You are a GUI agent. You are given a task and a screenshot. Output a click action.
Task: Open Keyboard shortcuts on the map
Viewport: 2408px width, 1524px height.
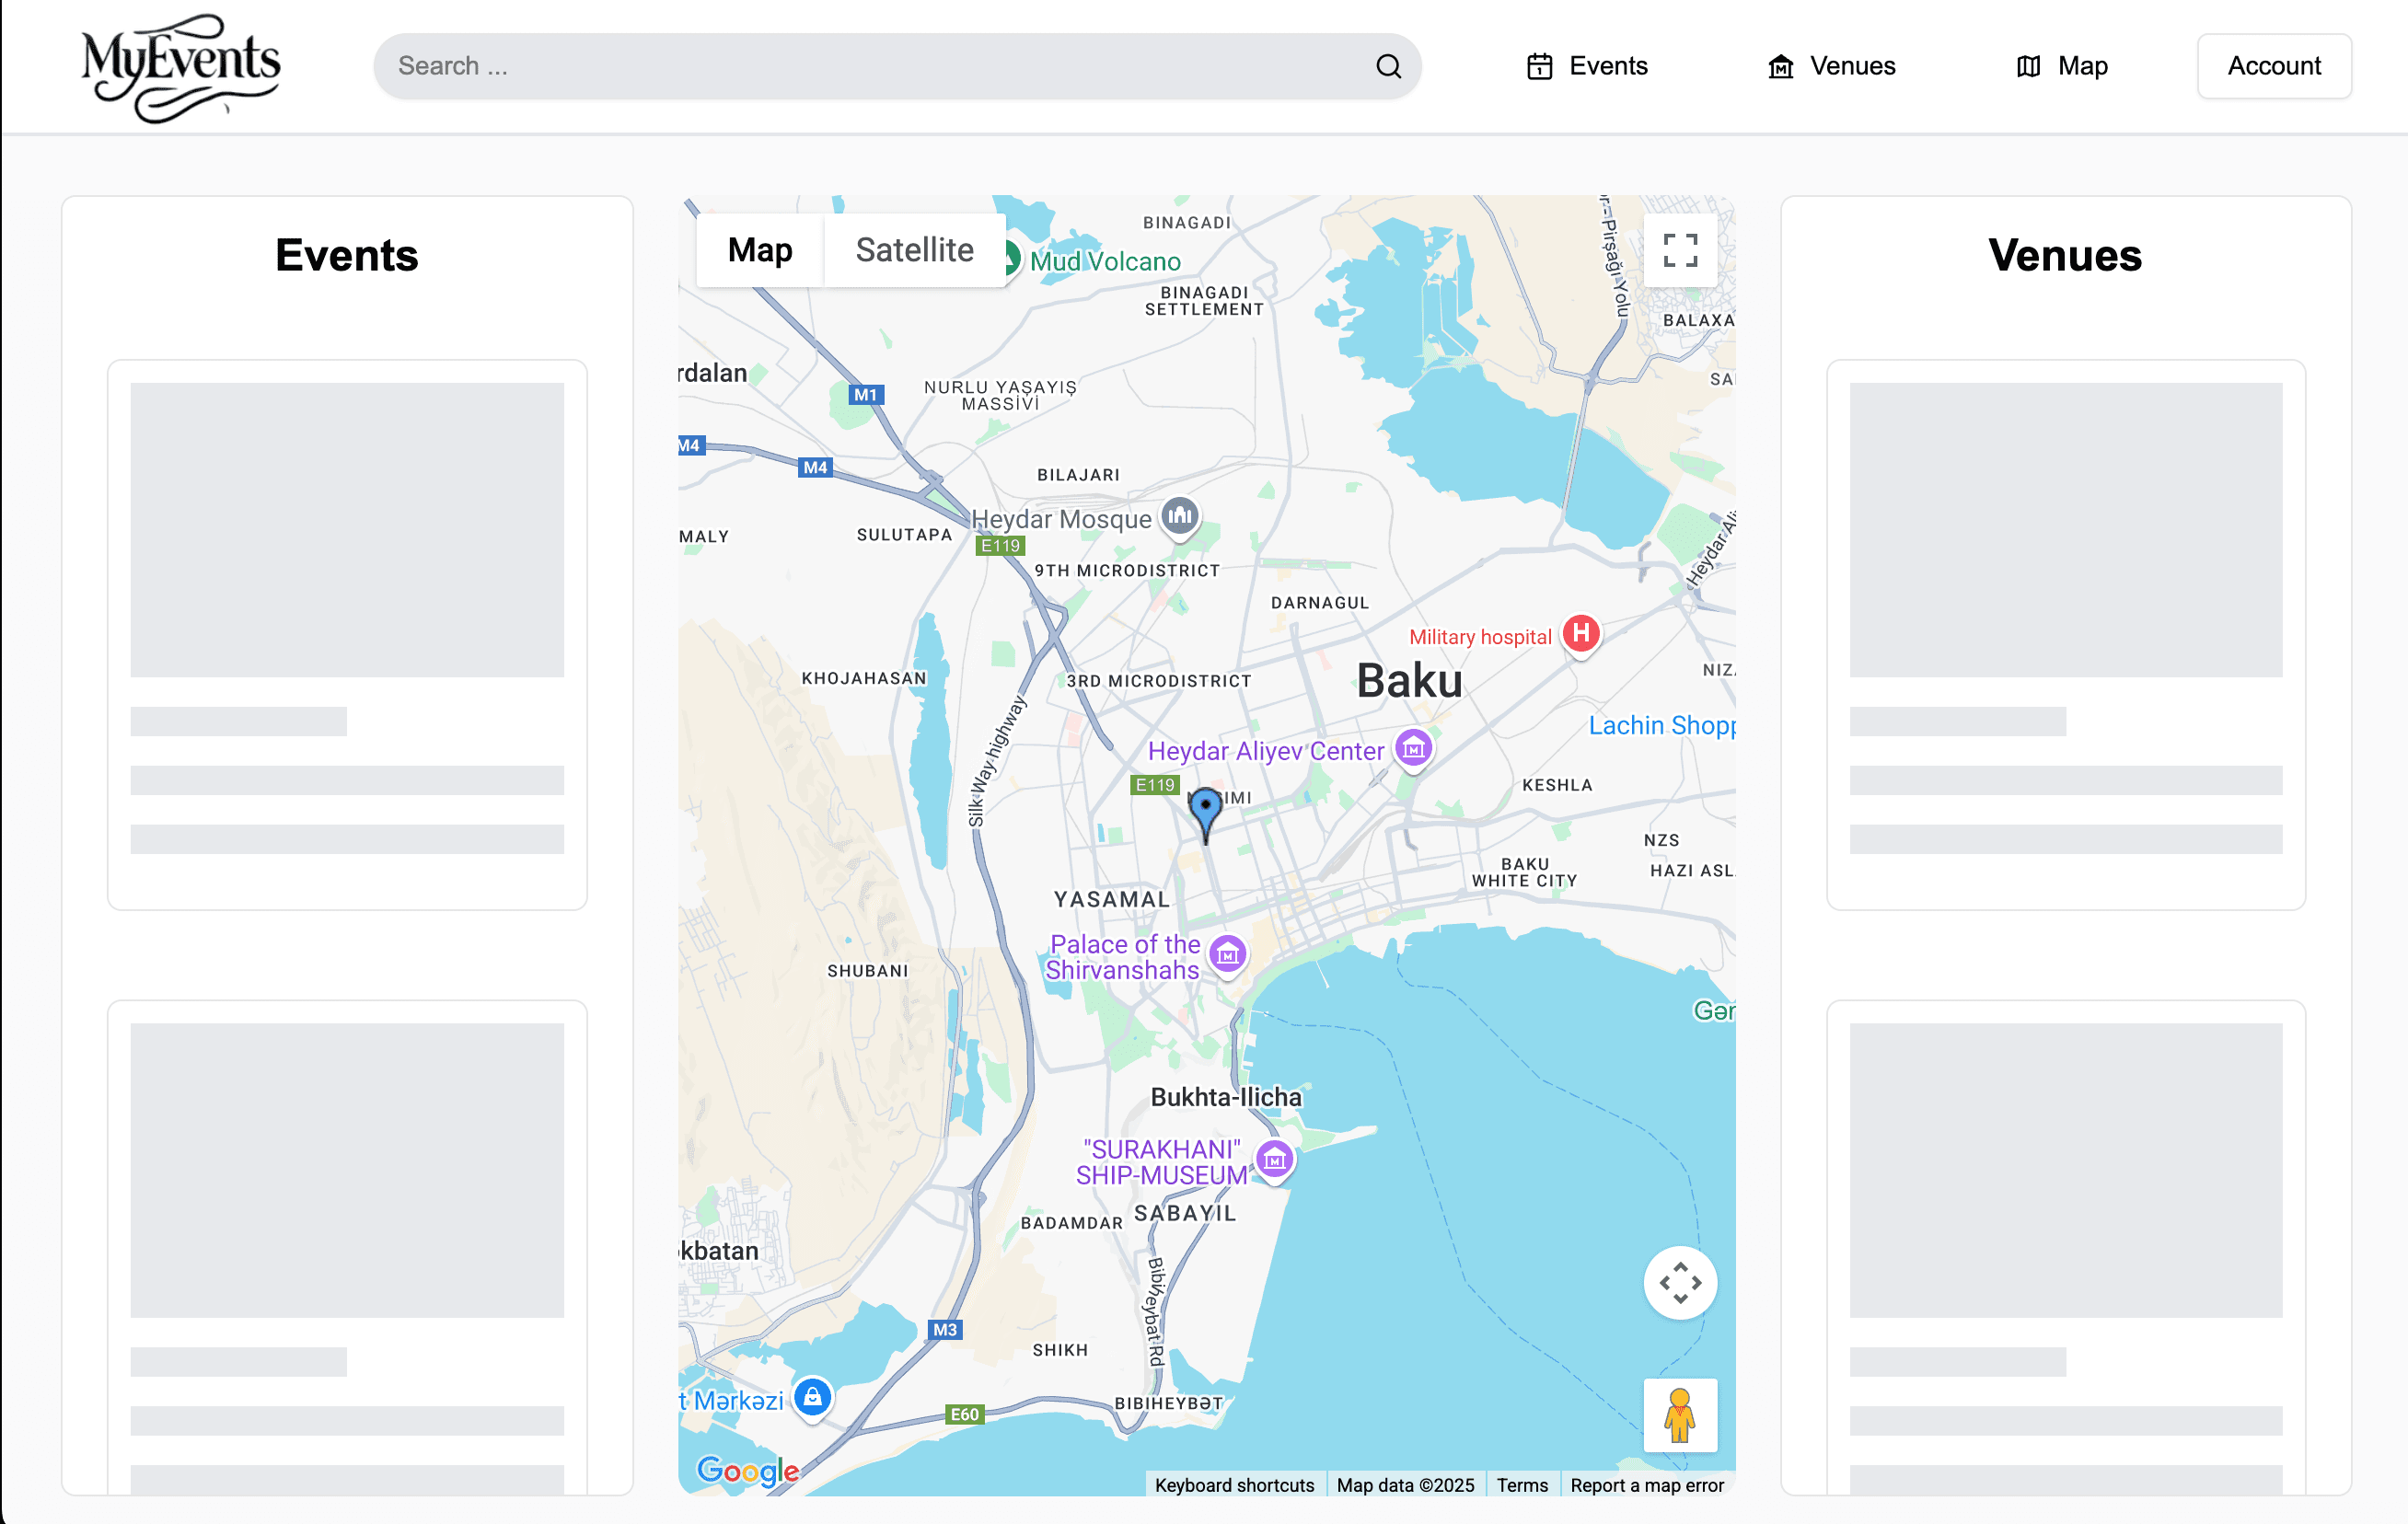coord(1234,1485)
